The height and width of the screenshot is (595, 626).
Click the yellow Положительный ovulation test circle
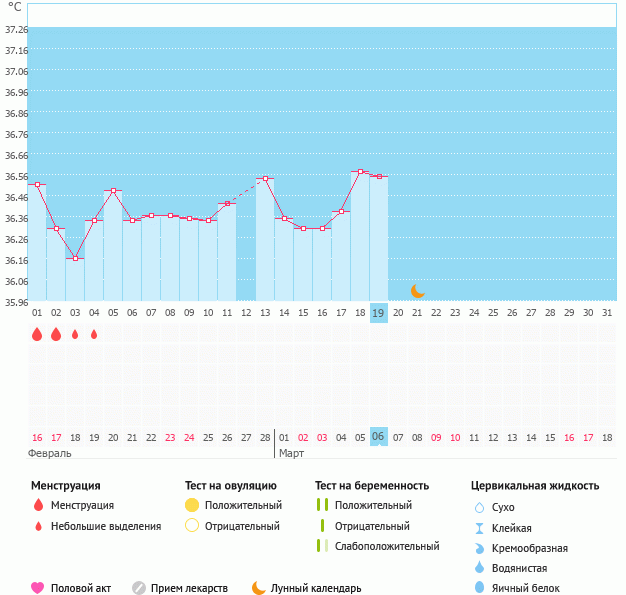click(192, 505)
